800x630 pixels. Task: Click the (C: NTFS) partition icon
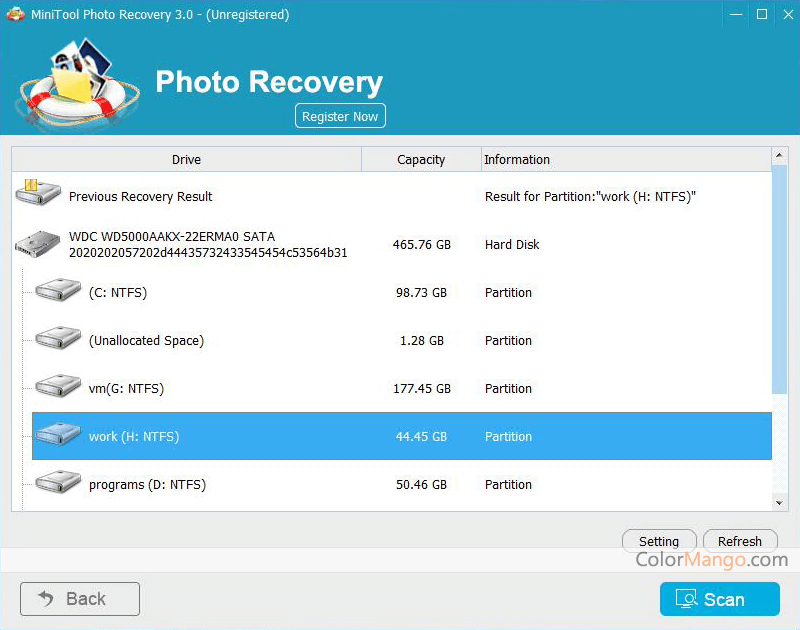(57, 291)
